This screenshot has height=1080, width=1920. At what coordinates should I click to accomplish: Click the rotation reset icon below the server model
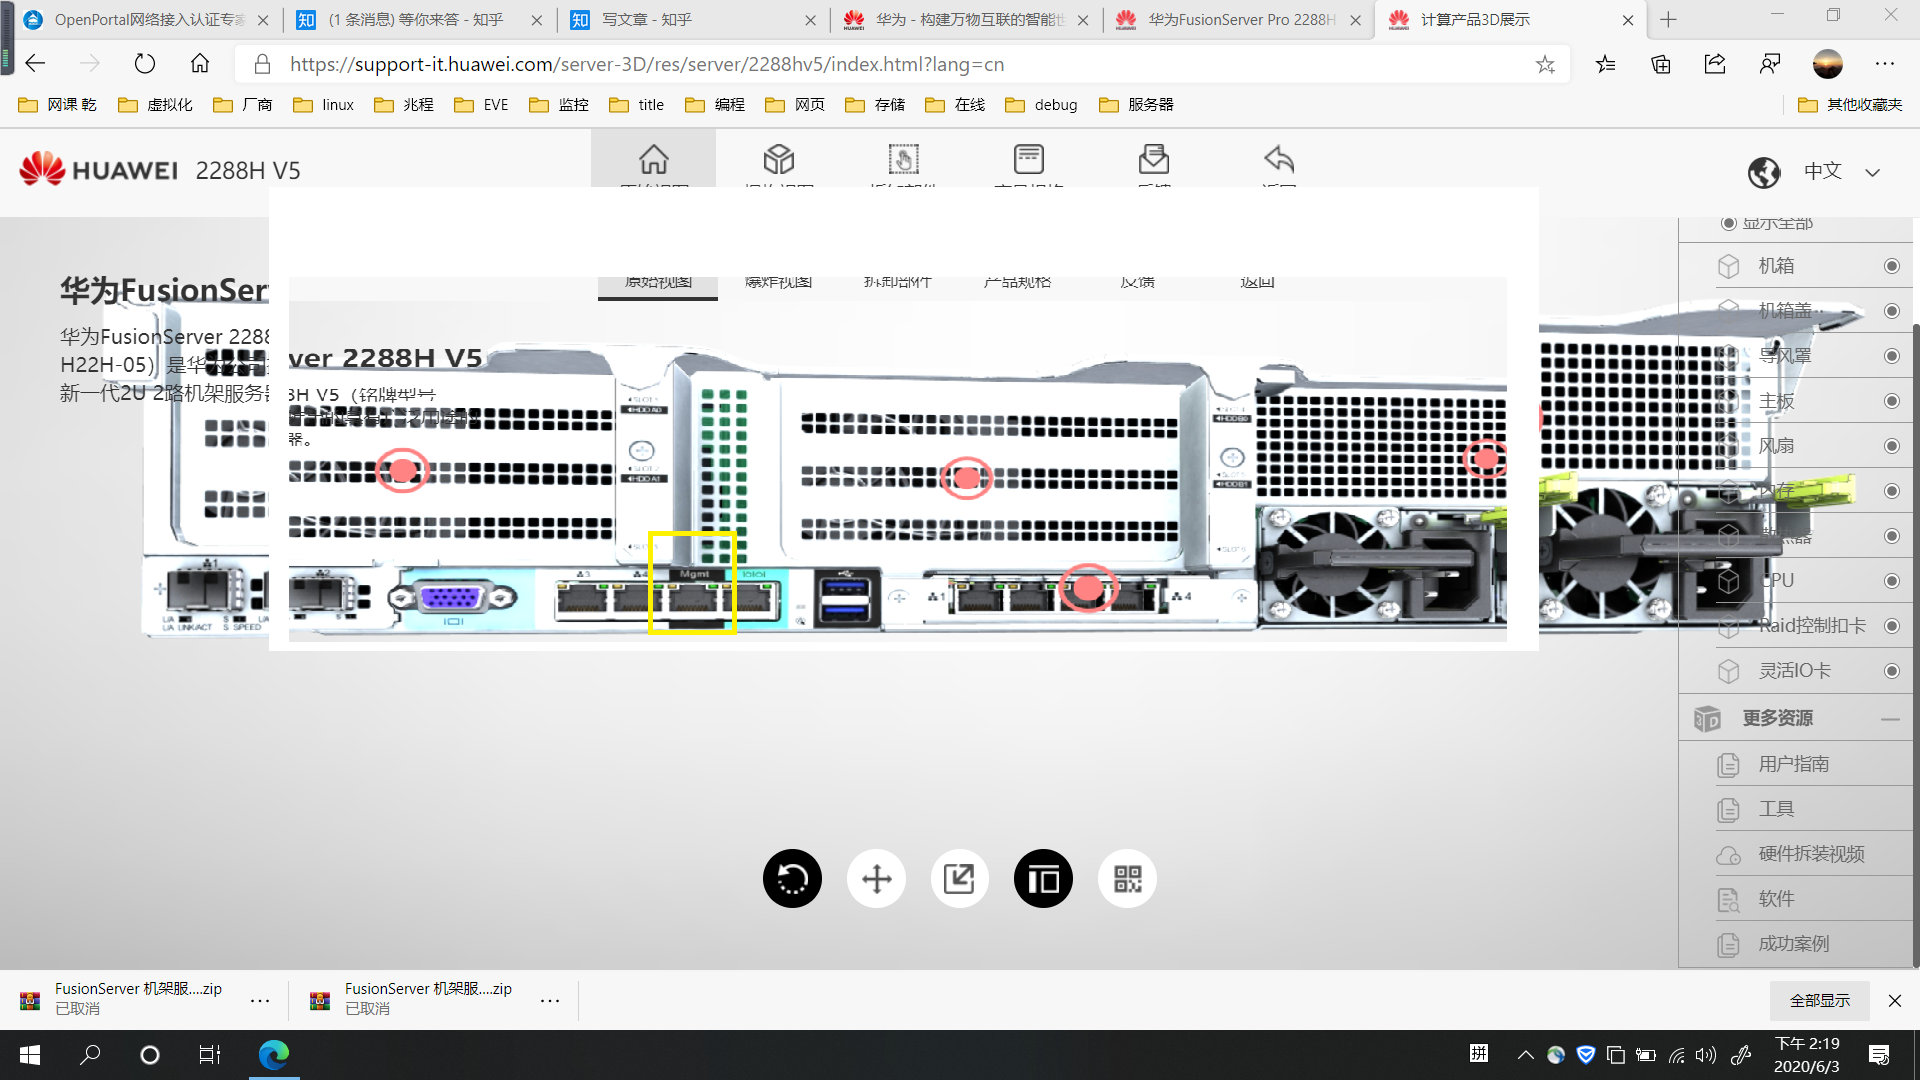pos(792,878)
